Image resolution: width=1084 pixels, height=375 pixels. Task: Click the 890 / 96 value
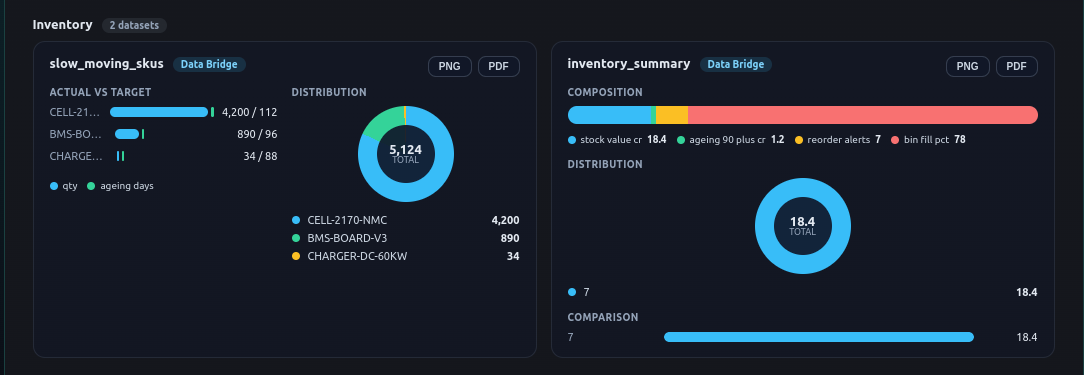(257, 134)
